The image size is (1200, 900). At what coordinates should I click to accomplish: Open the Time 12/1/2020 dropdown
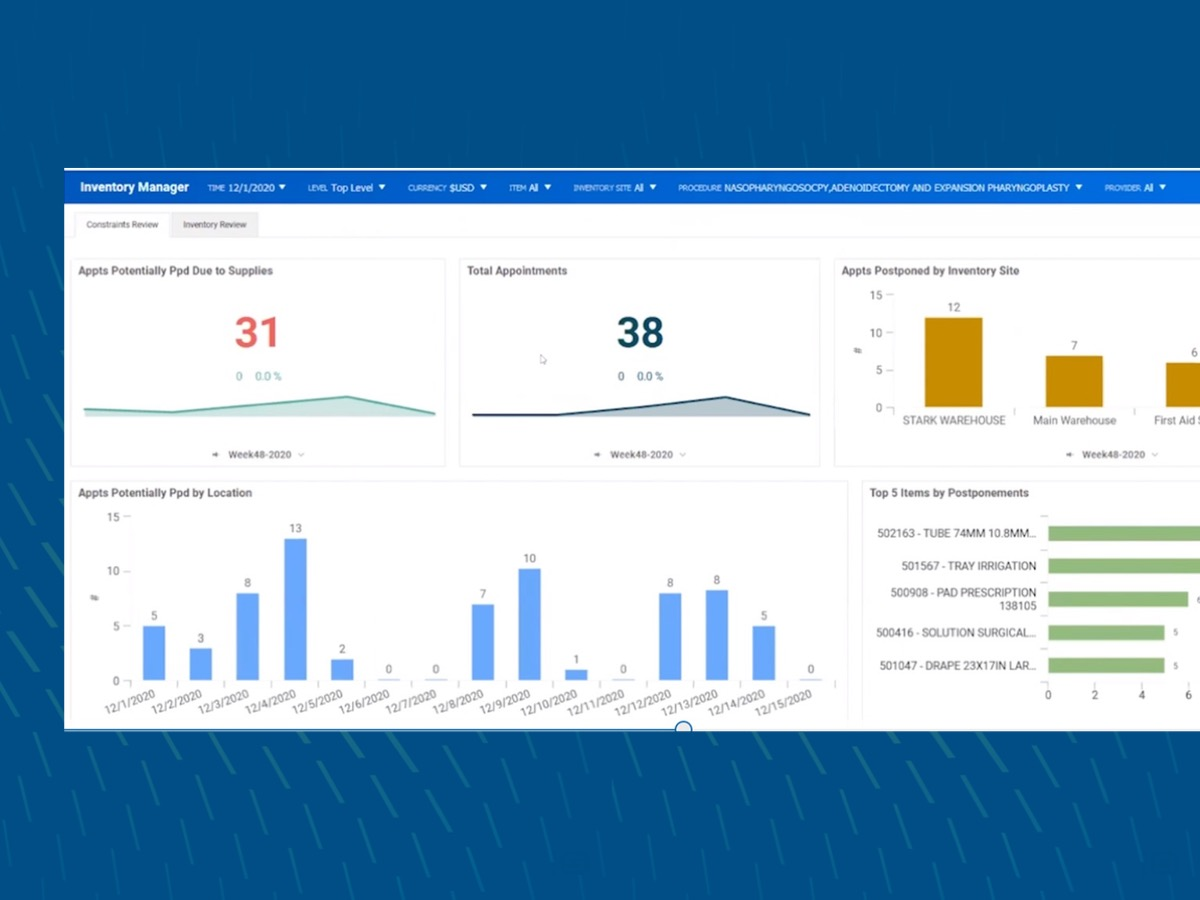coord(246,187)
